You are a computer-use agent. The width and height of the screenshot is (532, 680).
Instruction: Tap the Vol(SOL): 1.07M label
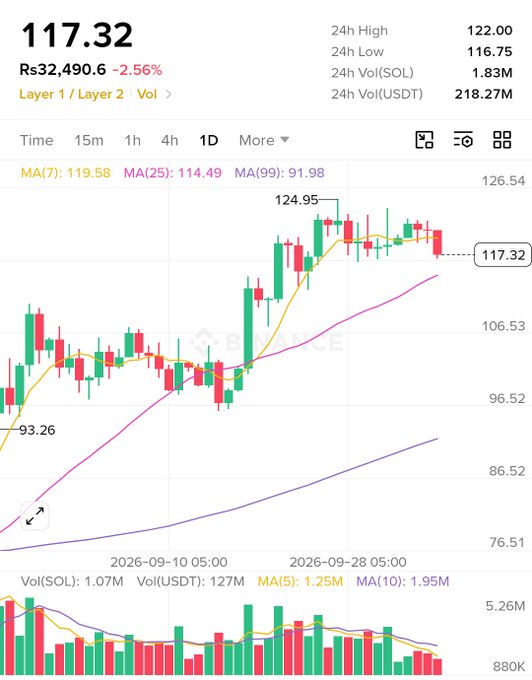[72, 581]
